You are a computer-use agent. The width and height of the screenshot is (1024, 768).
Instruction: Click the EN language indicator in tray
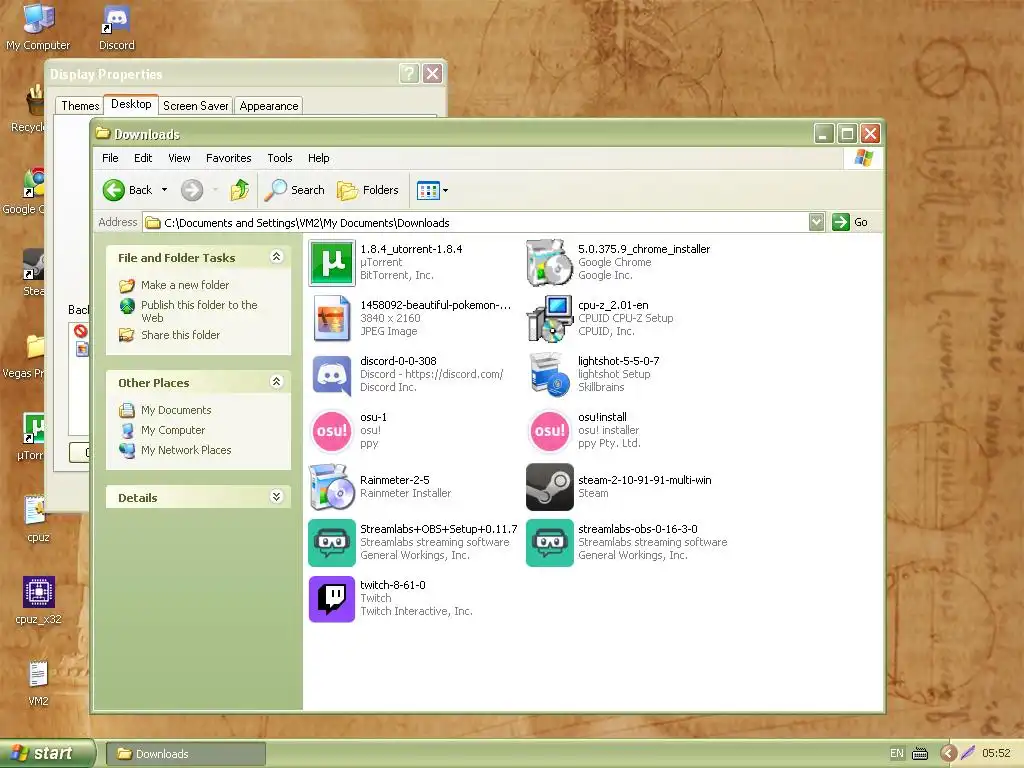click(897, 753)
